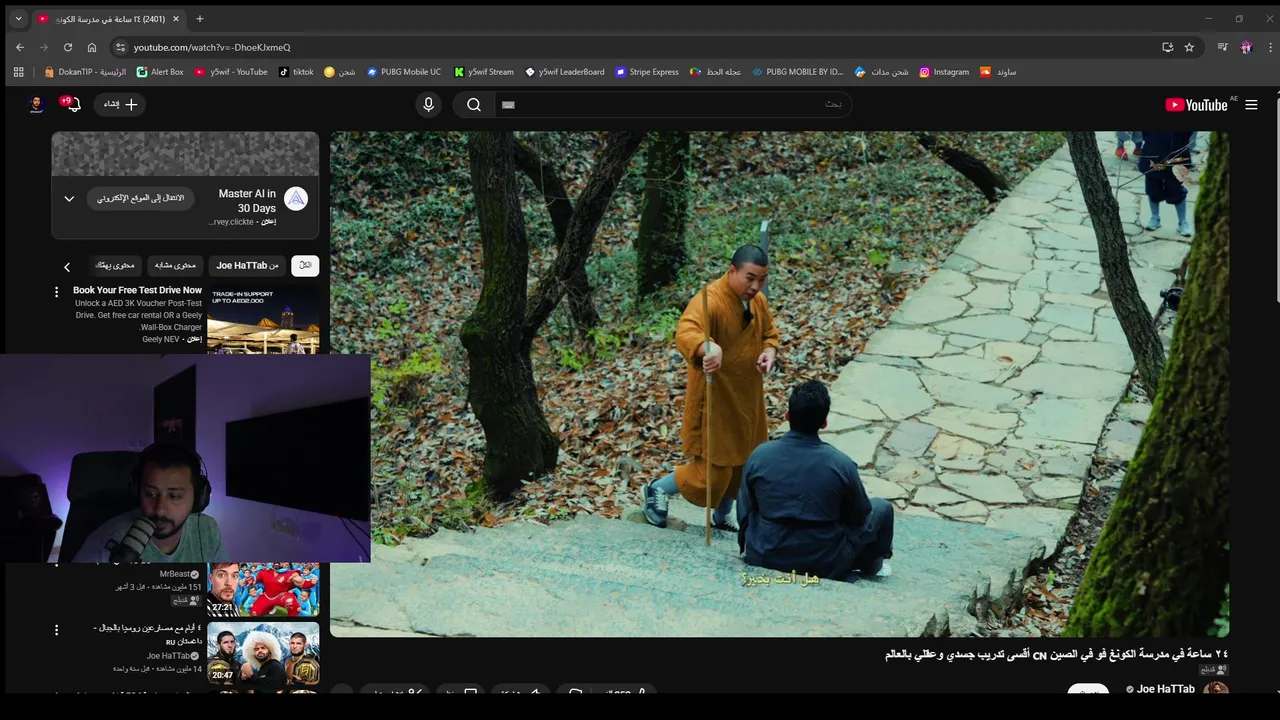Open the apps grid in bookmarks bar
Viewport: 1280px width, 720px height.
point(18,72)
